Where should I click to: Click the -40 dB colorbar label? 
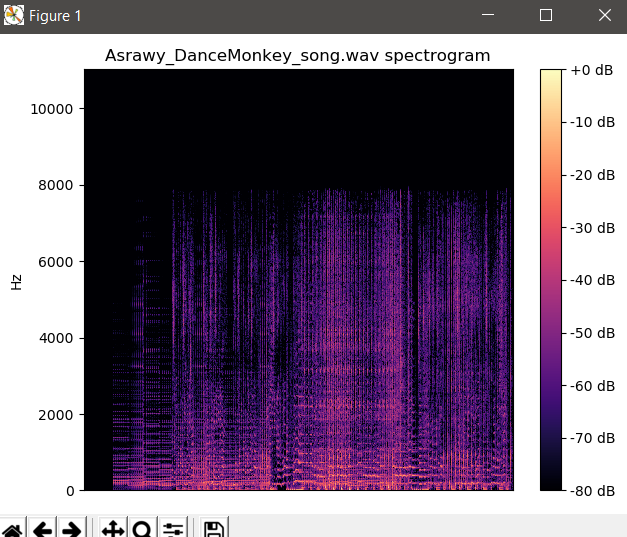click(x=592, y=280)
